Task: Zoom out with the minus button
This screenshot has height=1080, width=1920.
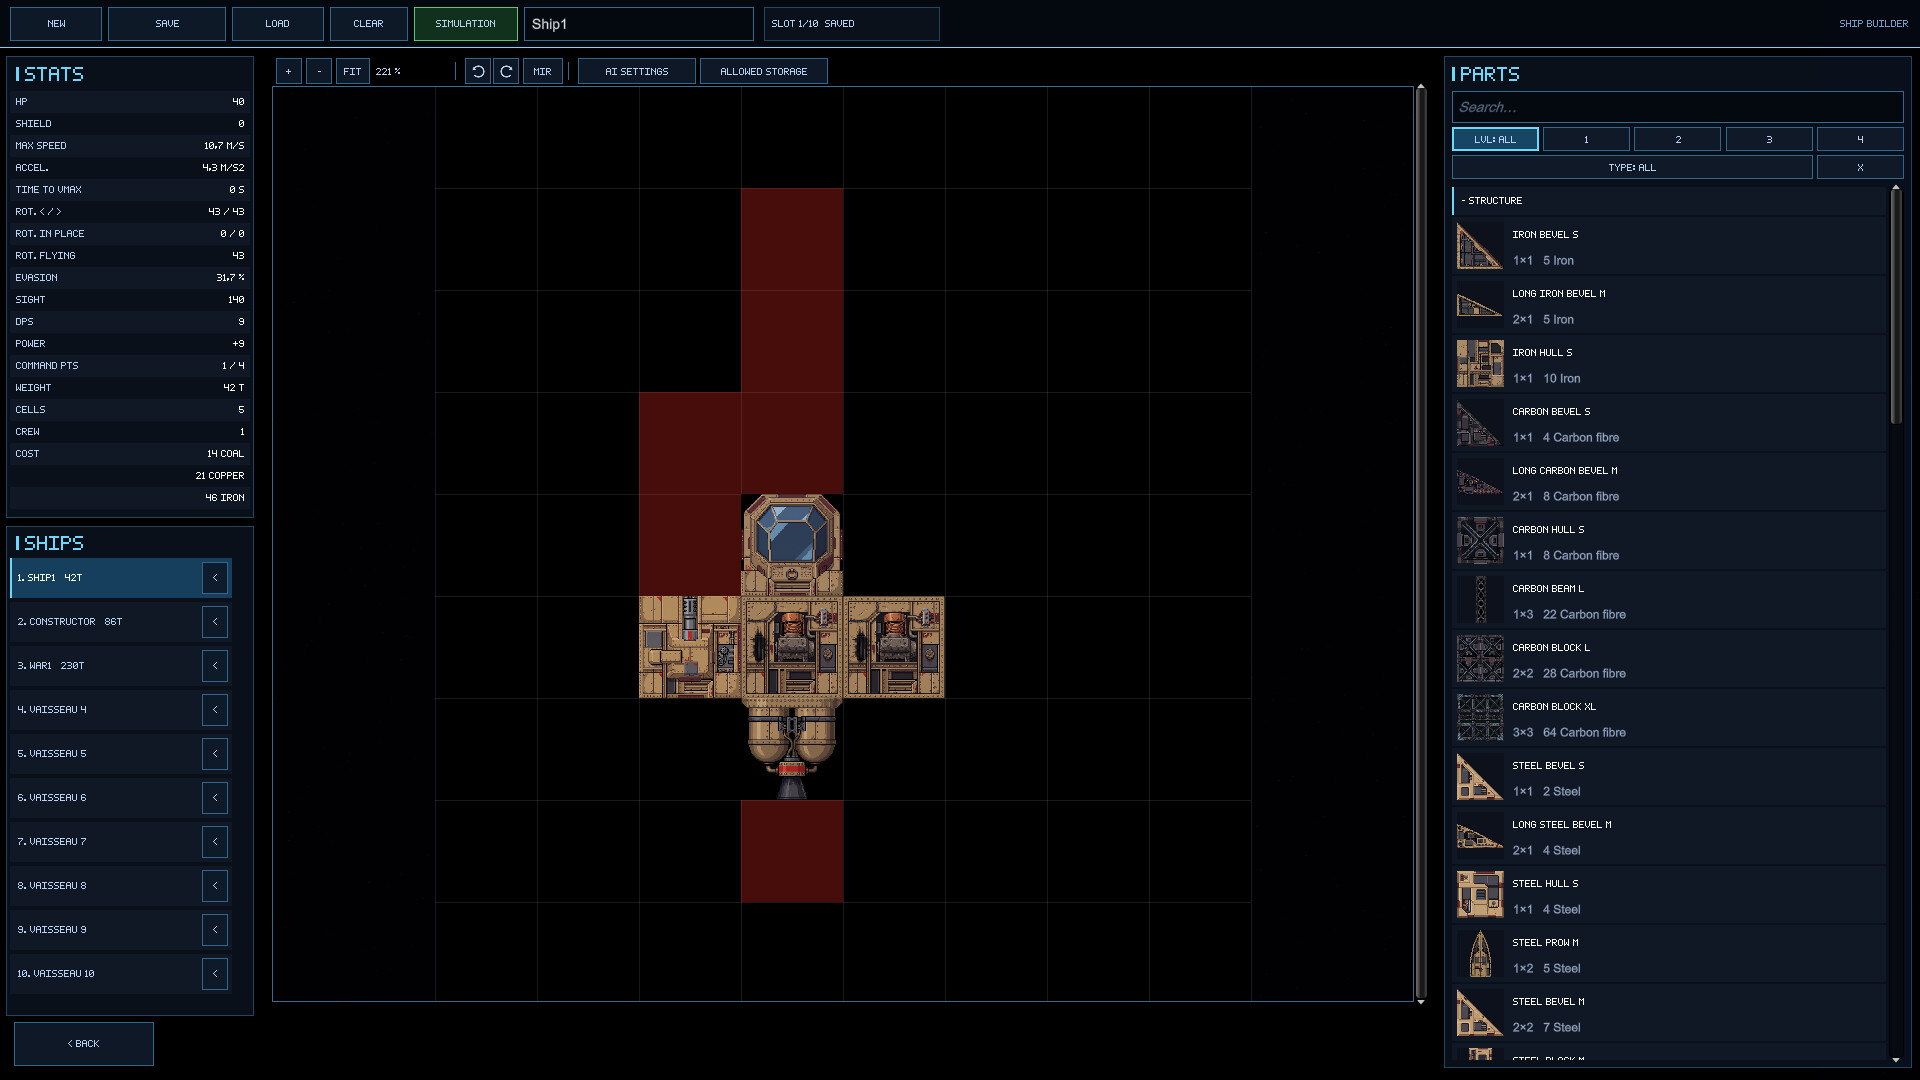Action: pos(319,71)
